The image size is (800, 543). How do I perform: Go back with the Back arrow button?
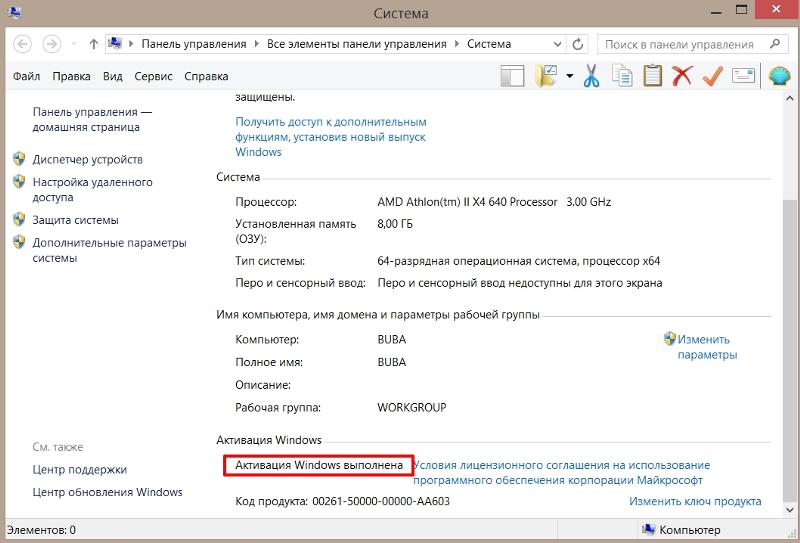click(22, 44)
